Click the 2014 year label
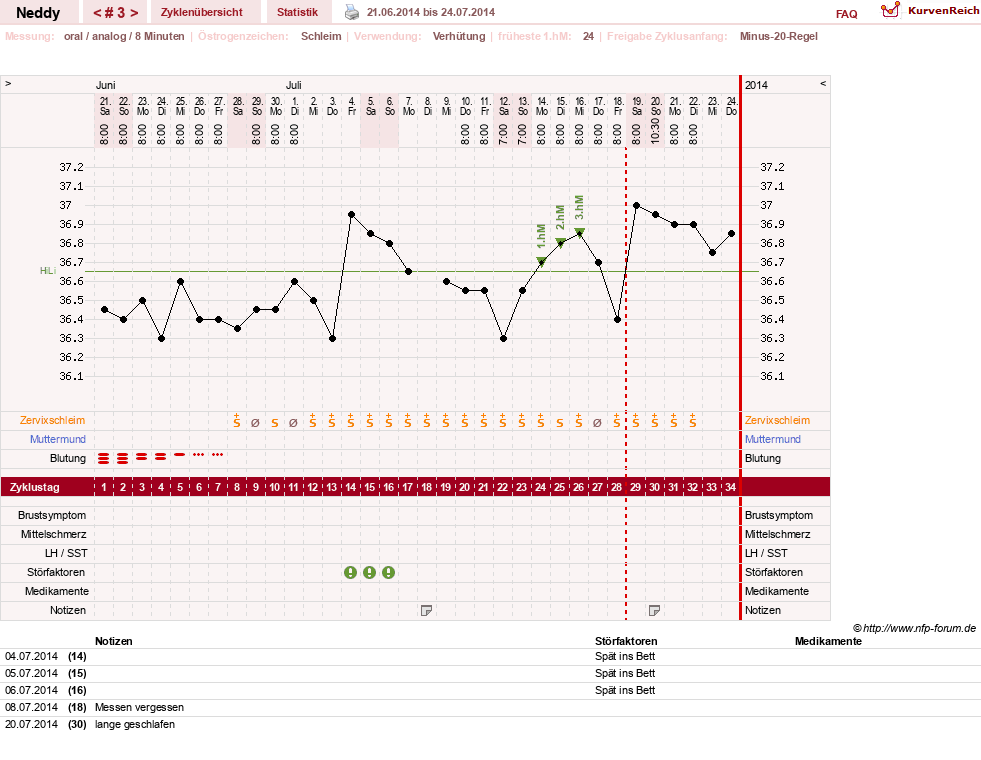Screen dimensions: 981x760 tap(756, 85)
